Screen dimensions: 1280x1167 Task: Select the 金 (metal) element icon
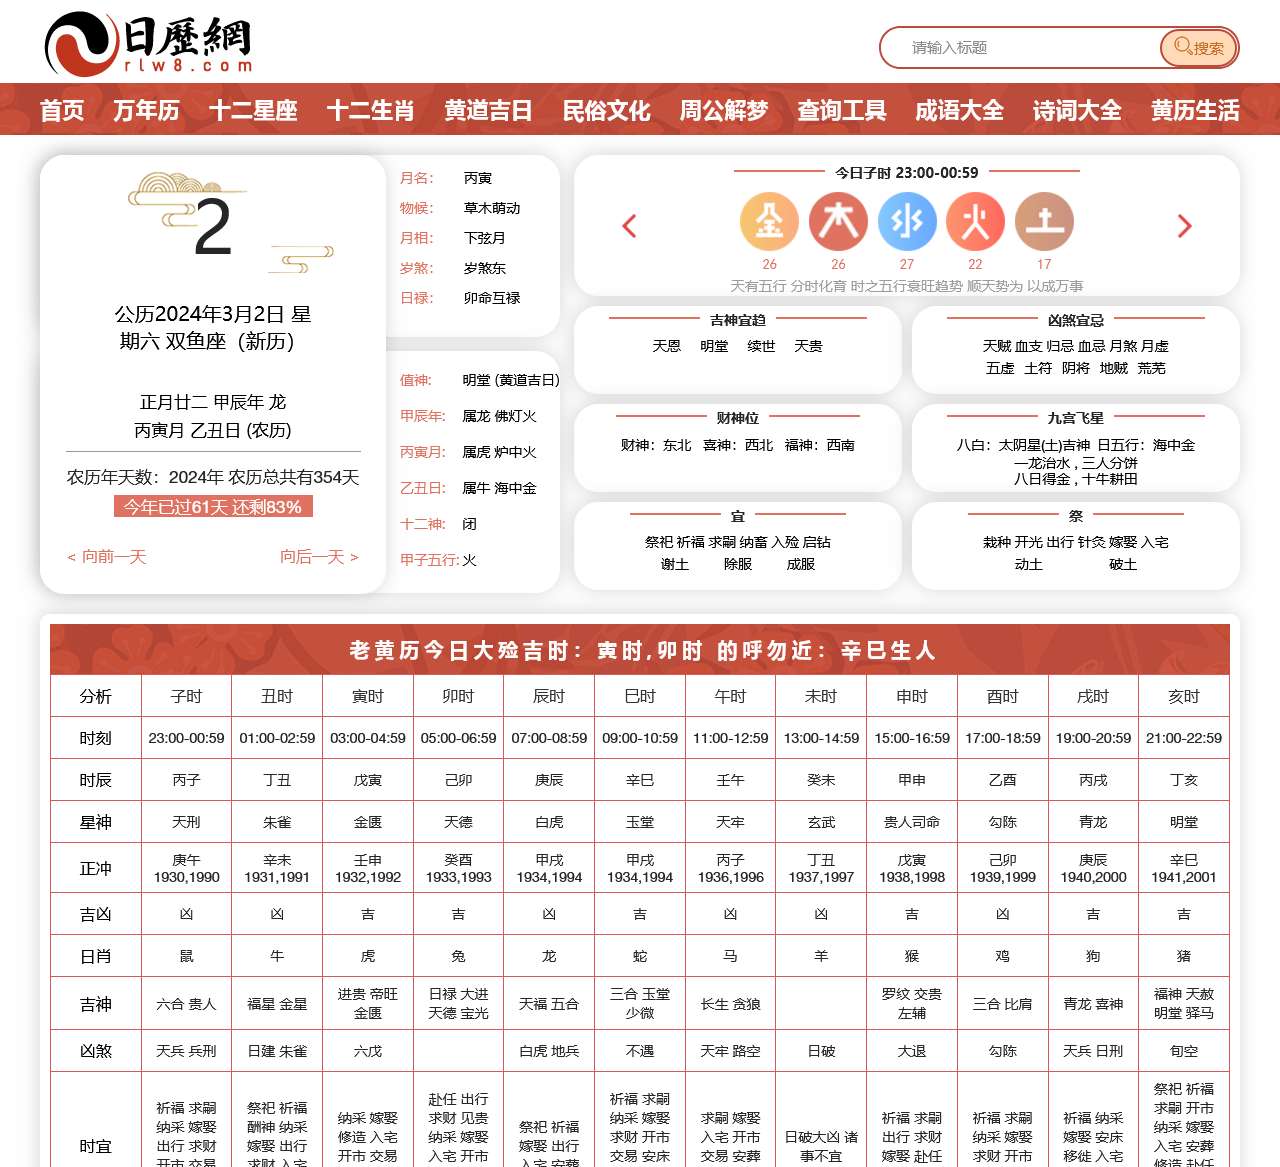[769, 222]
